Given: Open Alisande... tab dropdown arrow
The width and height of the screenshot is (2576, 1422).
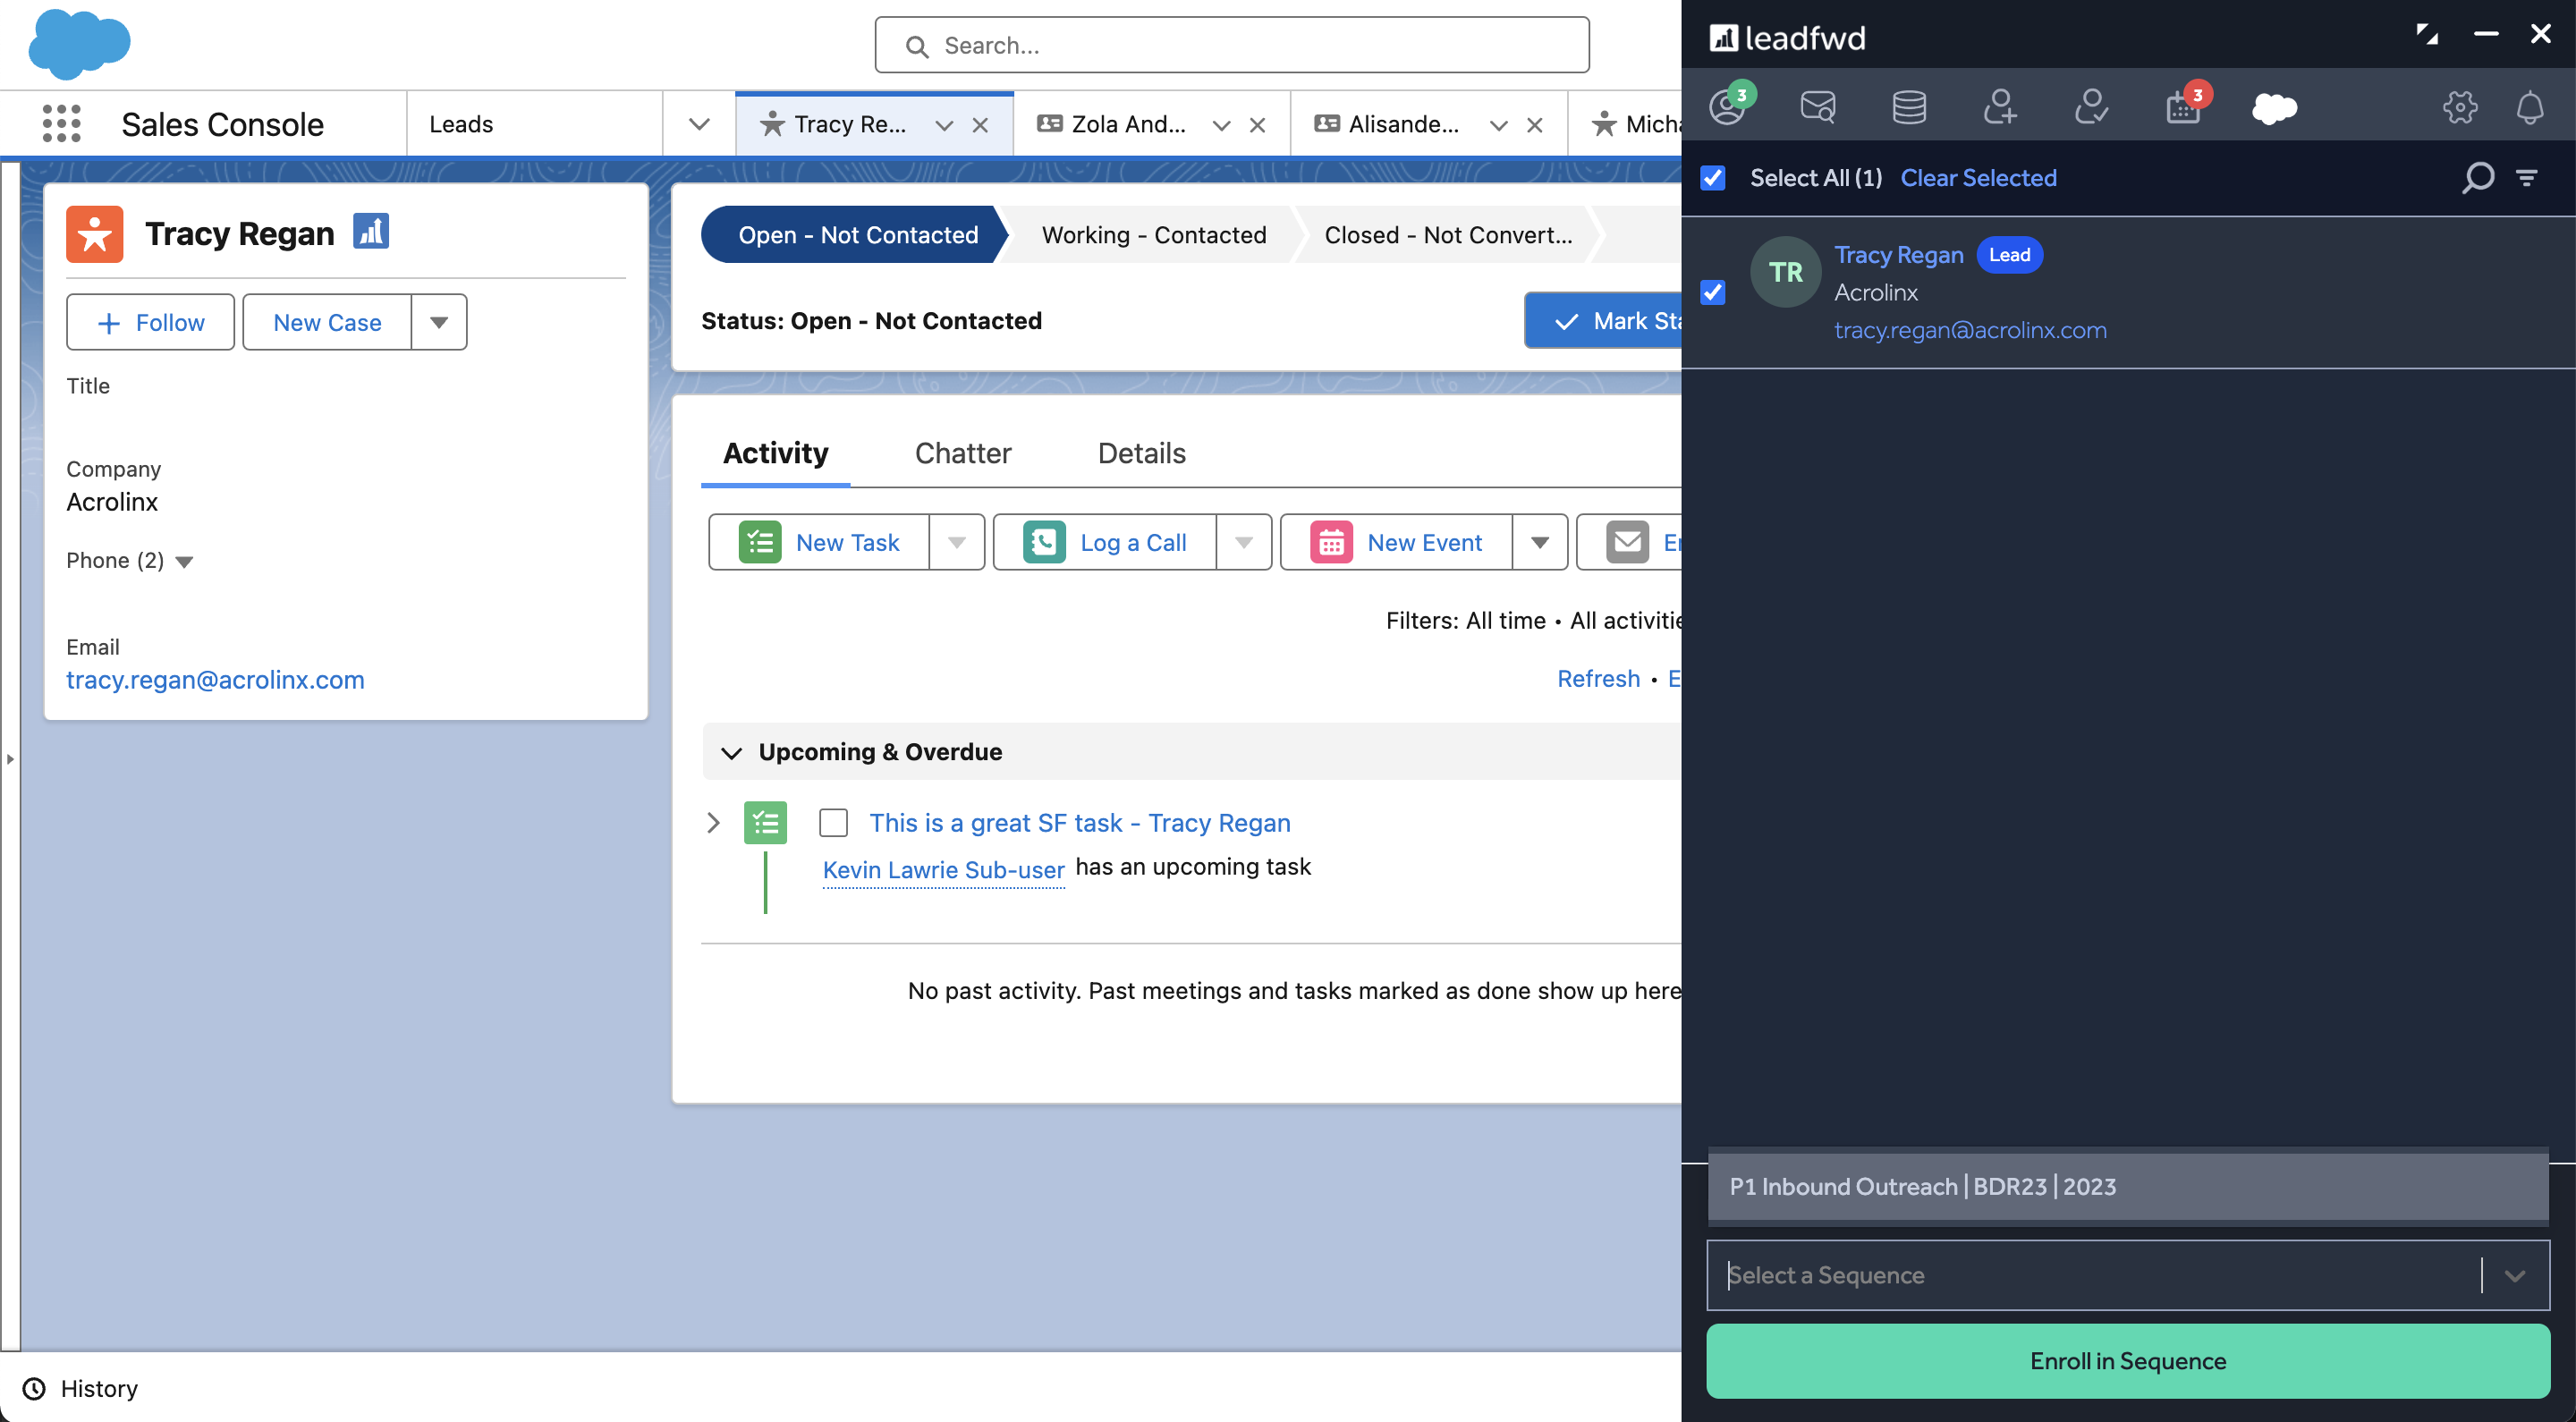Looking at the screenshot, I should point(1498,125).
